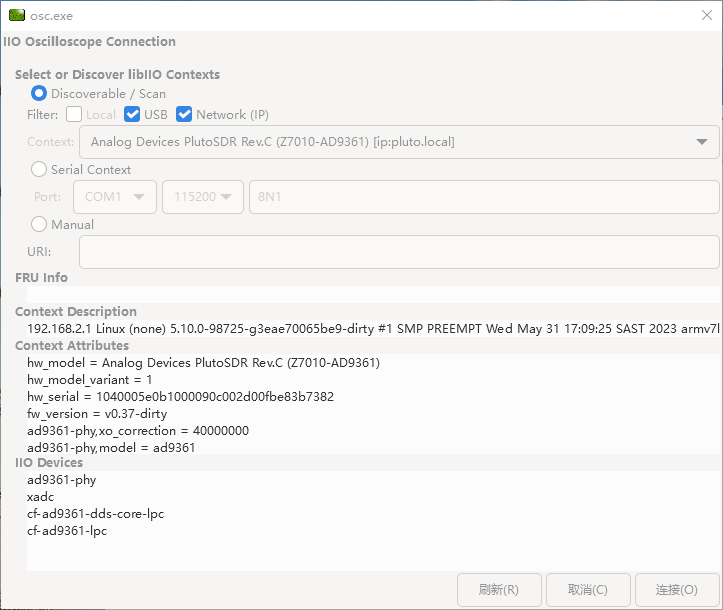The height and width of the screenshot is (610, 723).
Task: Close the osc.exe connection window
Action: pyautogui.click(x=706, y=15)
